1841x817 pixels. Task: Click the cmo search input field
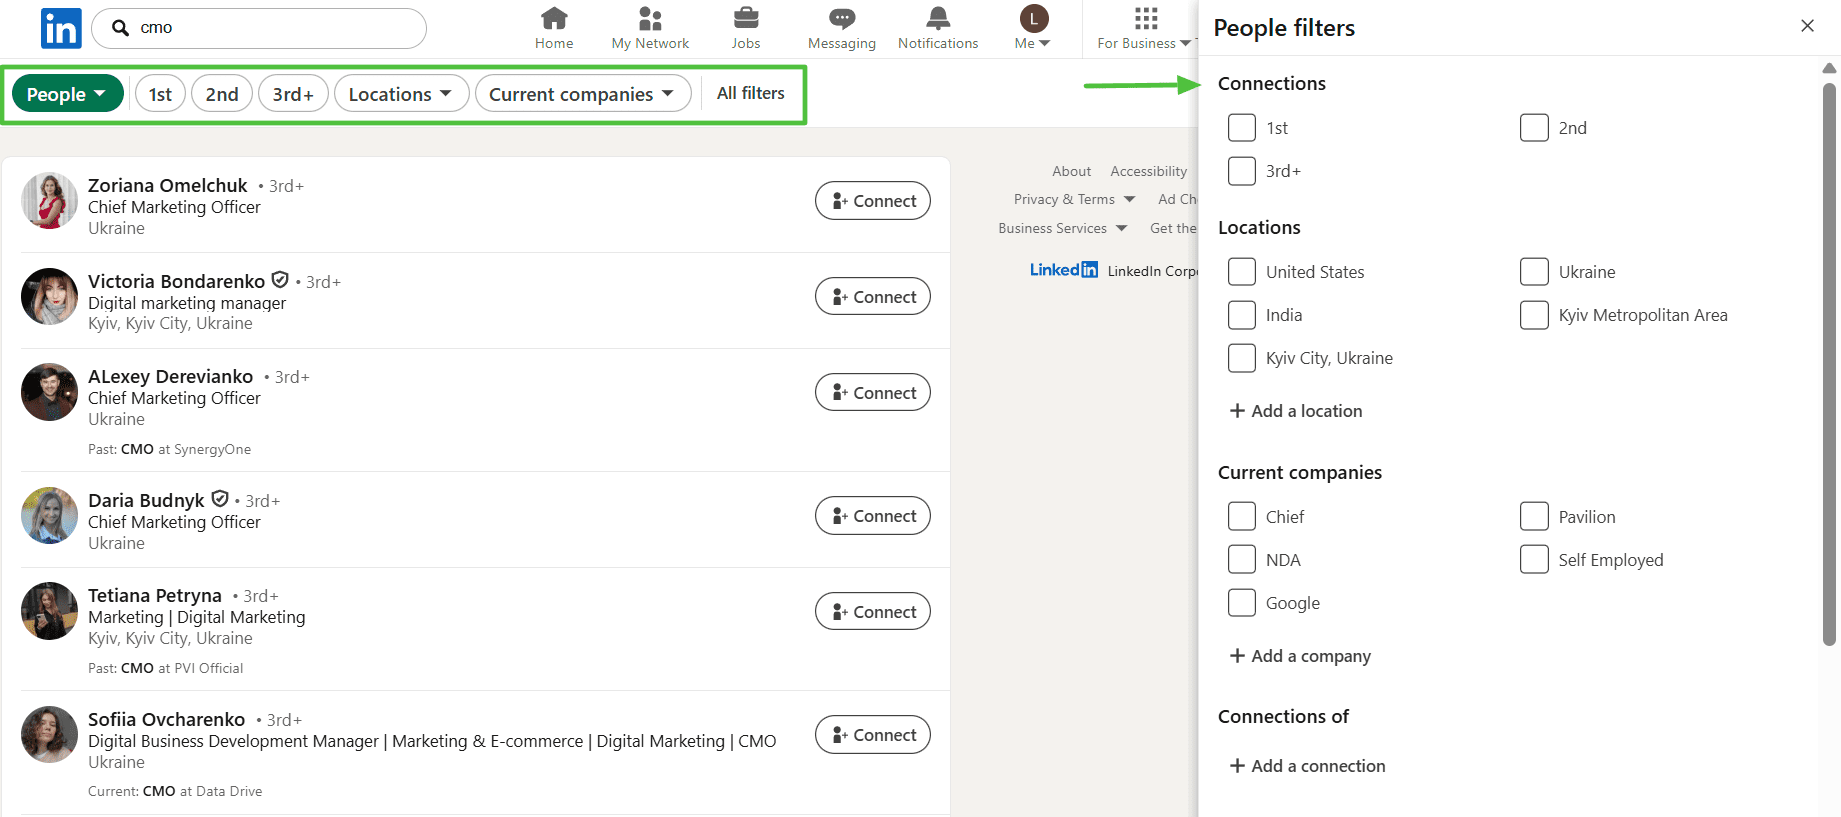(270, 28)
